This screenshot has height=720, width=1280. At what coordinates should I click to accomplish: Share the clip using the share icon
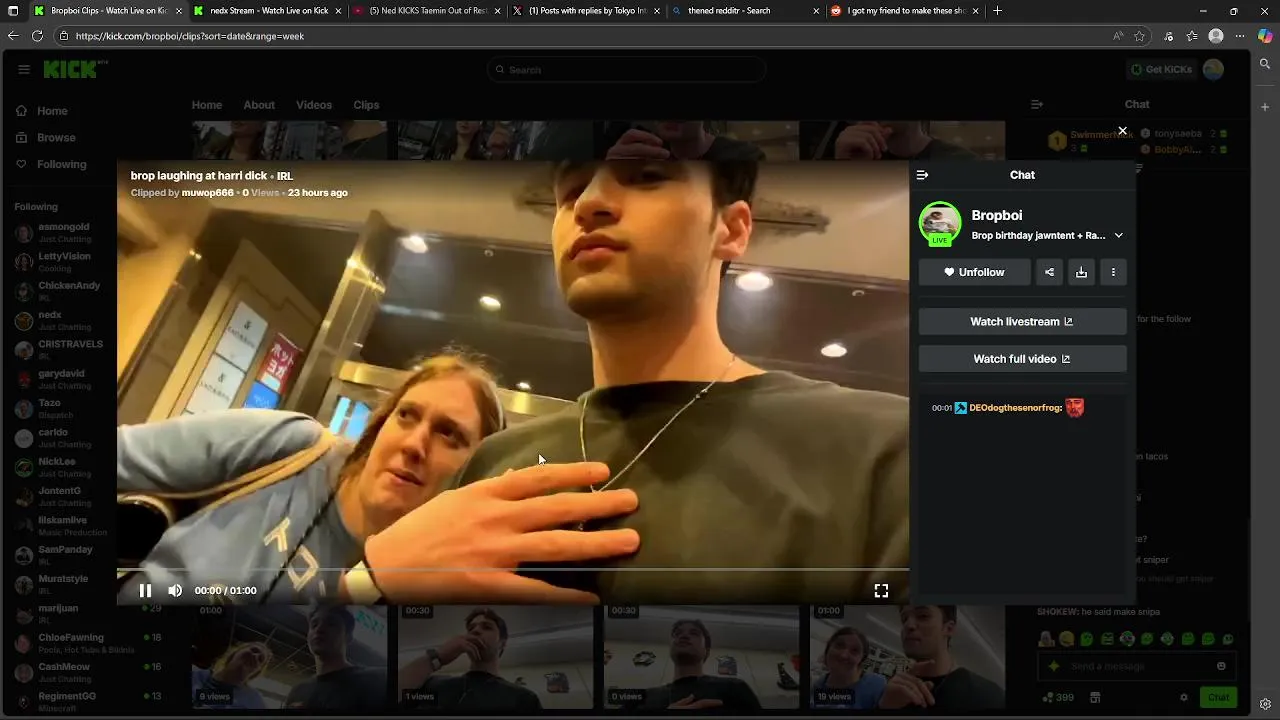pos(1049,272)
